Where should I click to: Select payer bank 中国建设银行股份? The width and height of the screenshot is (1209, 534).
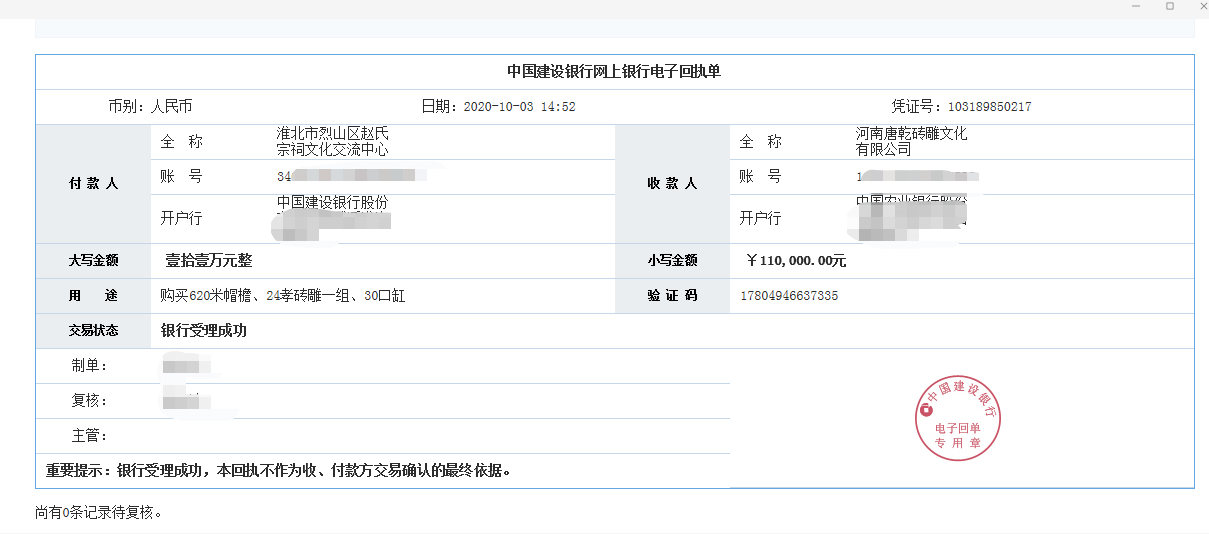pyautogui.click(x=332, y=203)
